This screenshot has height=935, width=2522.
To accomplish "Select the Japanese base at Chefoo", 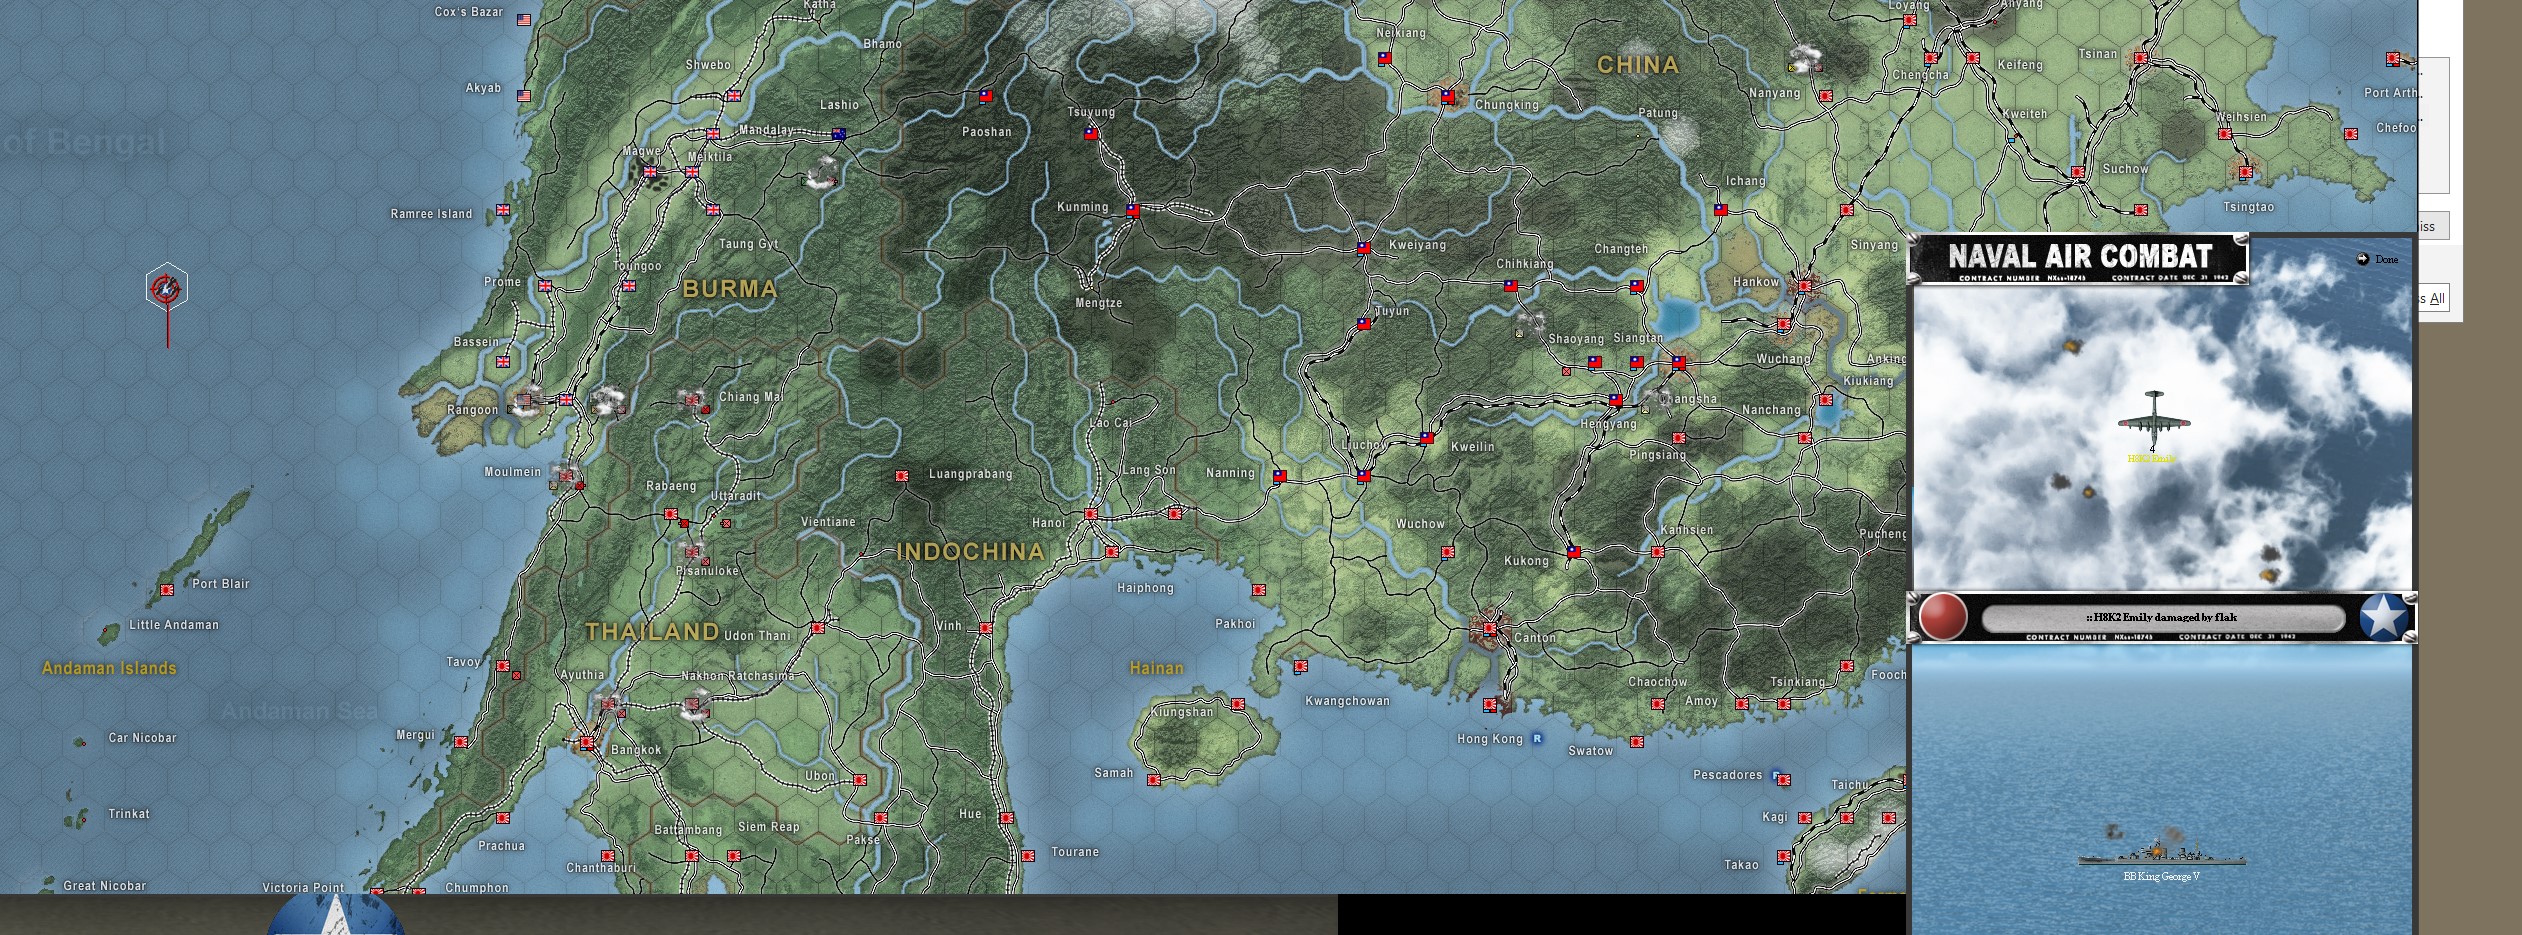I will 2351,133.
